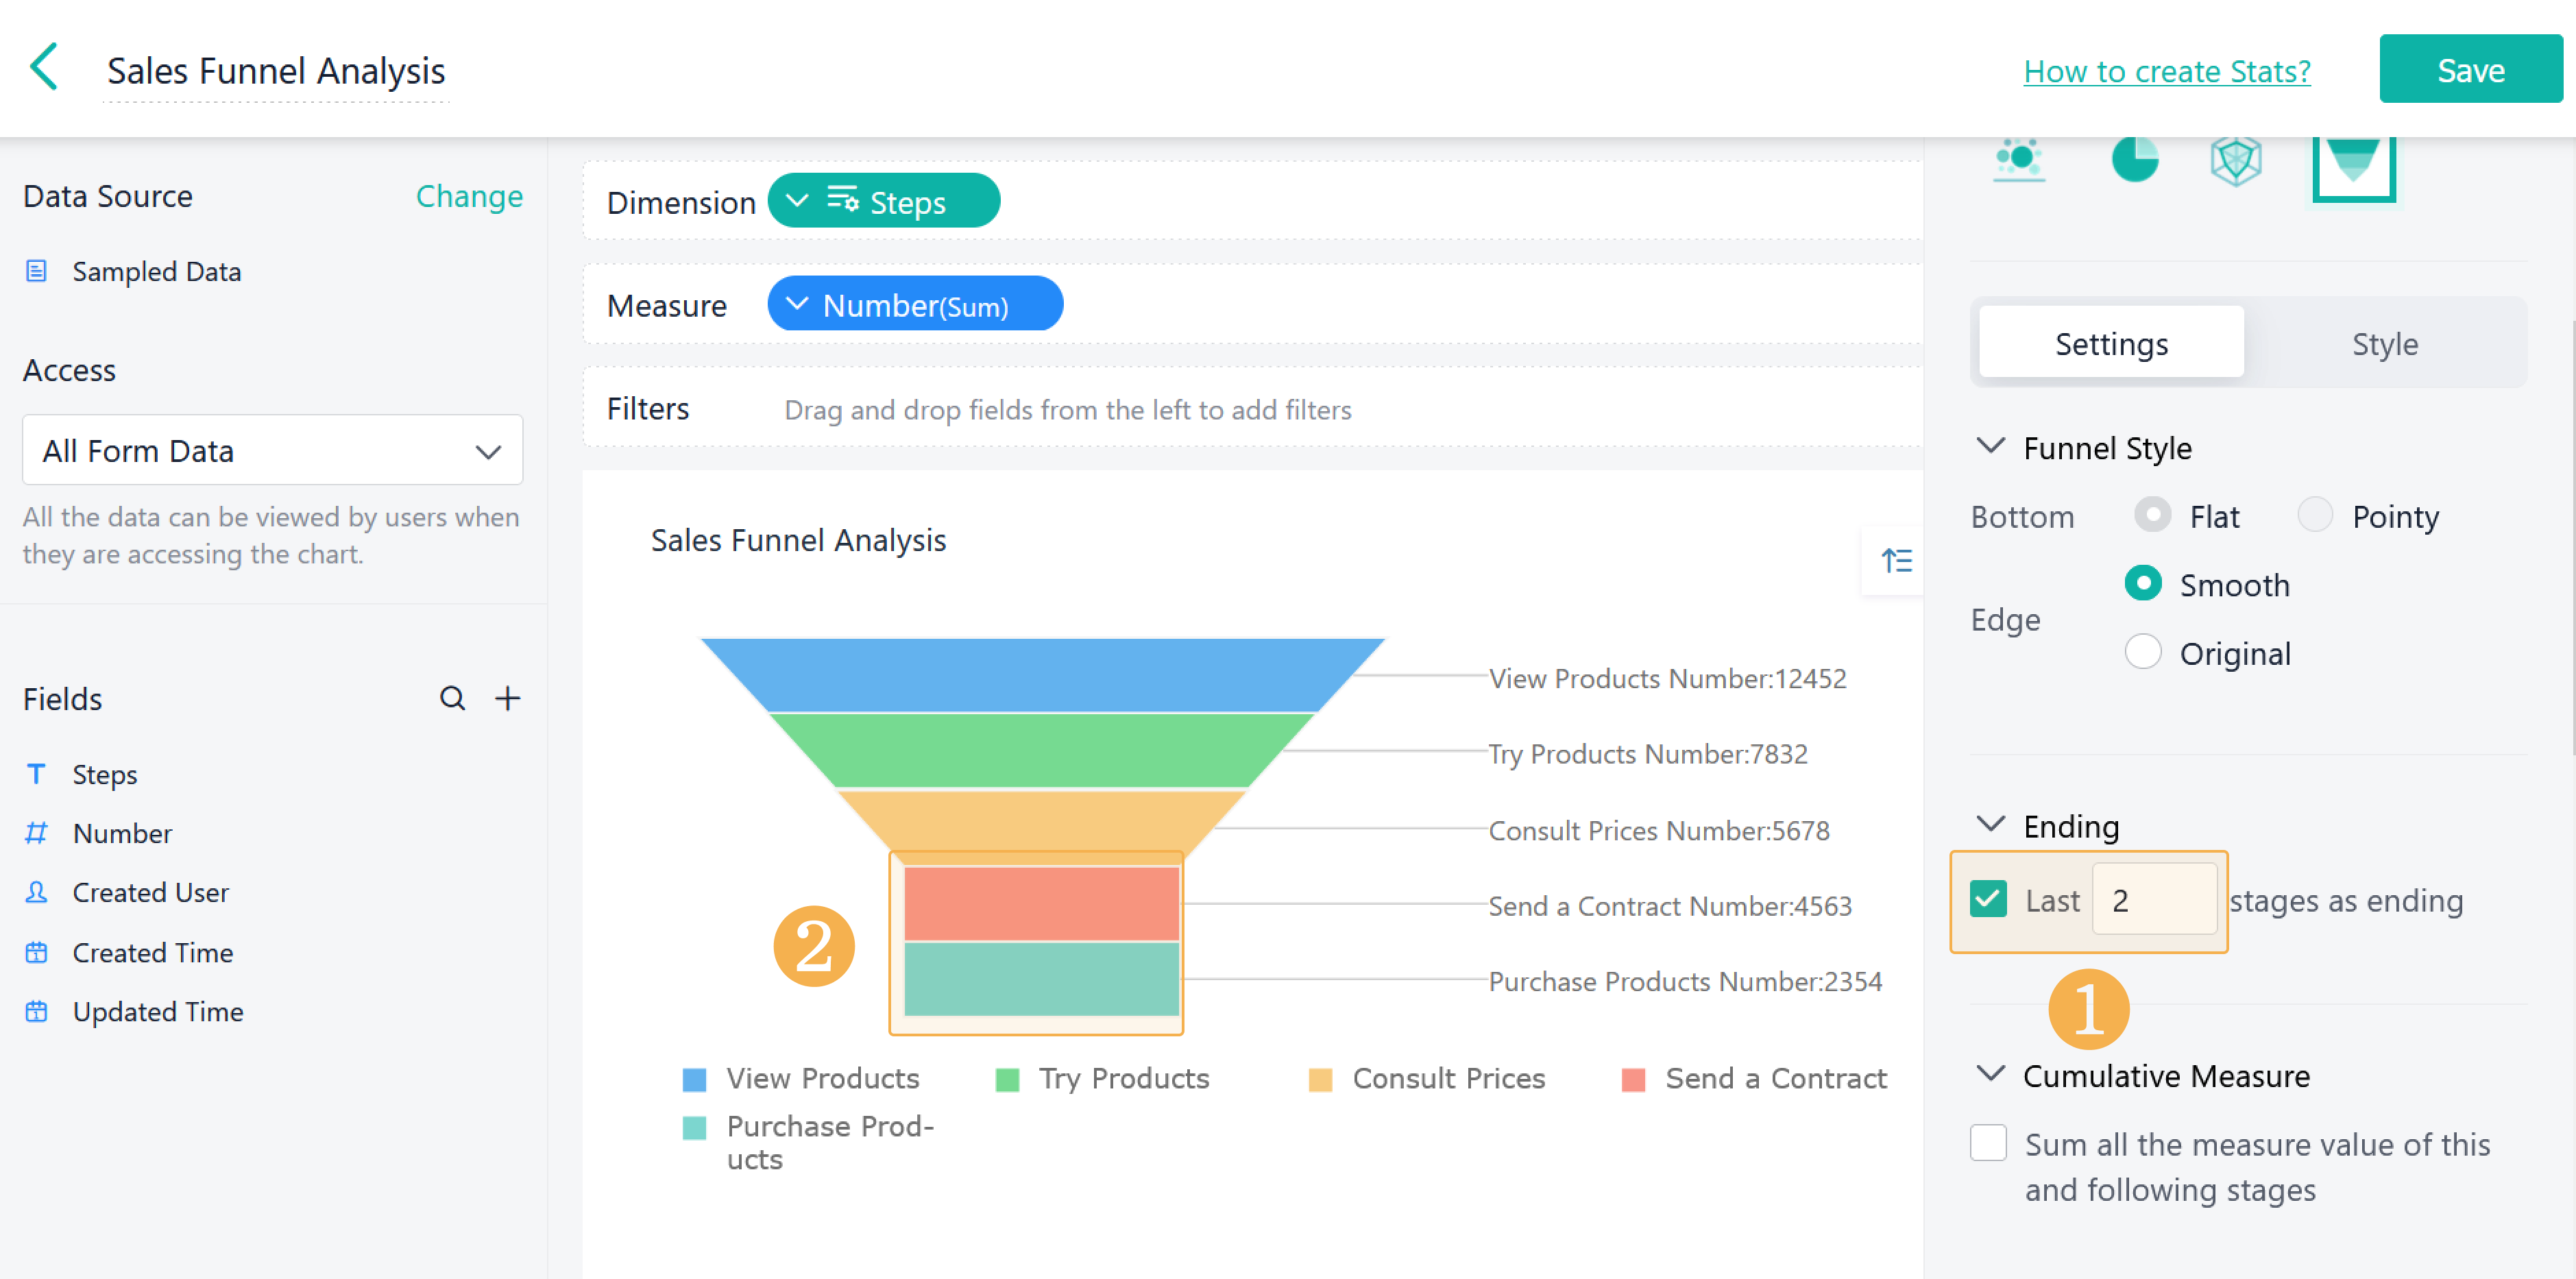Select the scatter chart type icon
The height and width of the screenshot is (1279, 2576).
click(x=2019, y=159)
